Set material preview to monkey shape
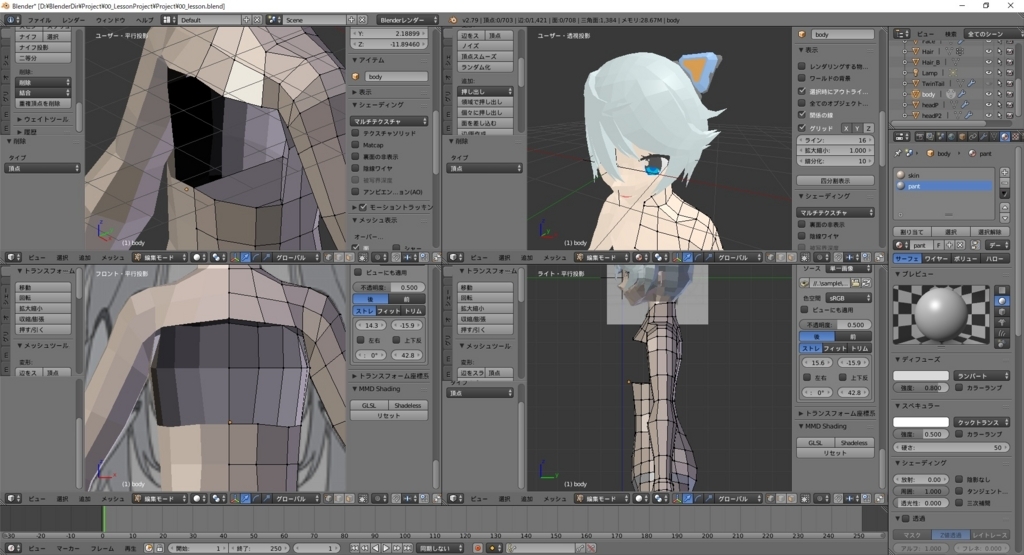Image resolution: width=1024 pixels, height=555 pixels. (1002, 322)
